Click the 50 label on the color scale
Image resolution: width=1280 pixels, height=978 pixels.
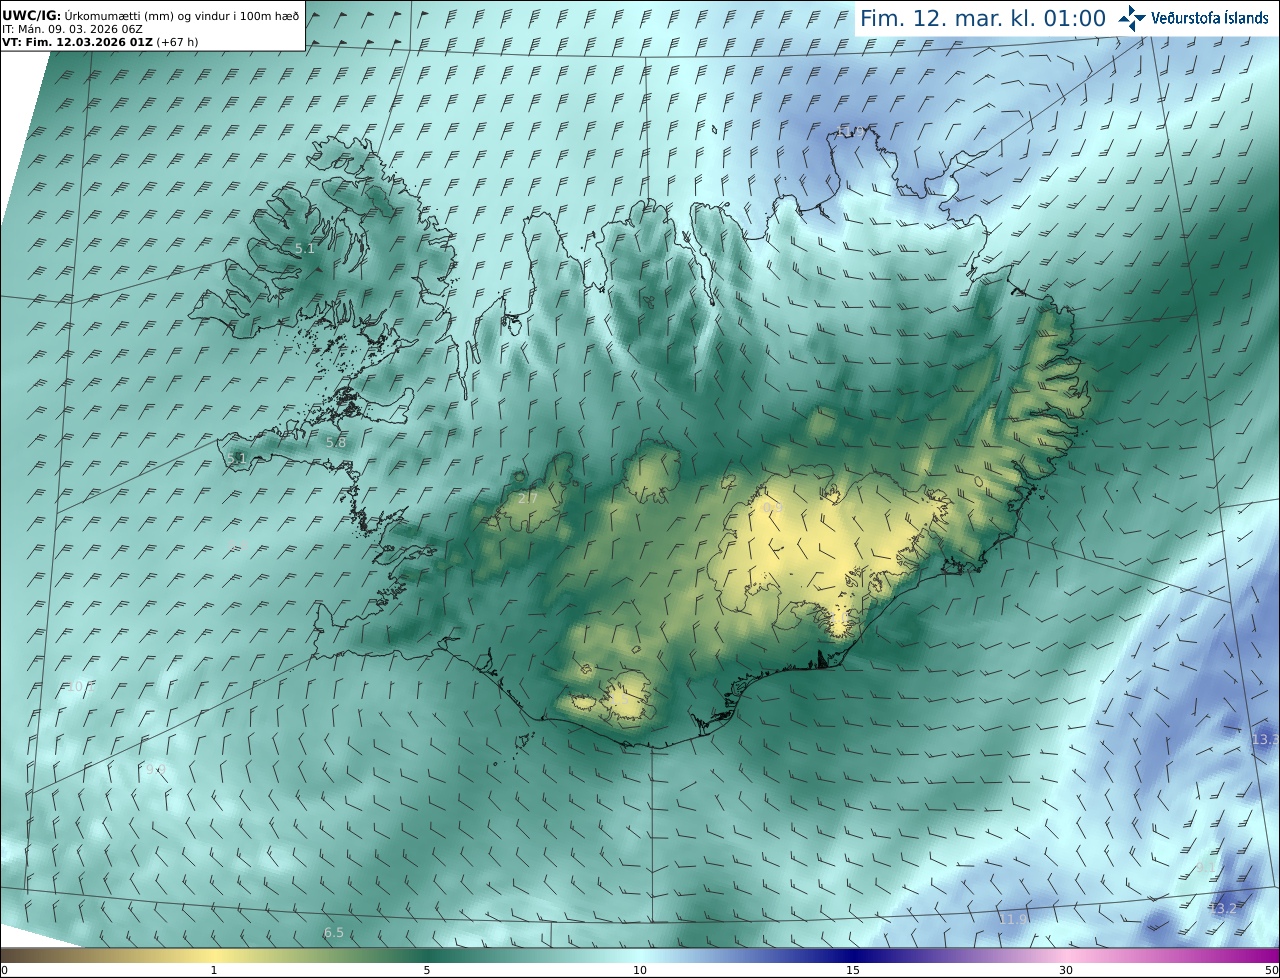tap(1271, 970)
